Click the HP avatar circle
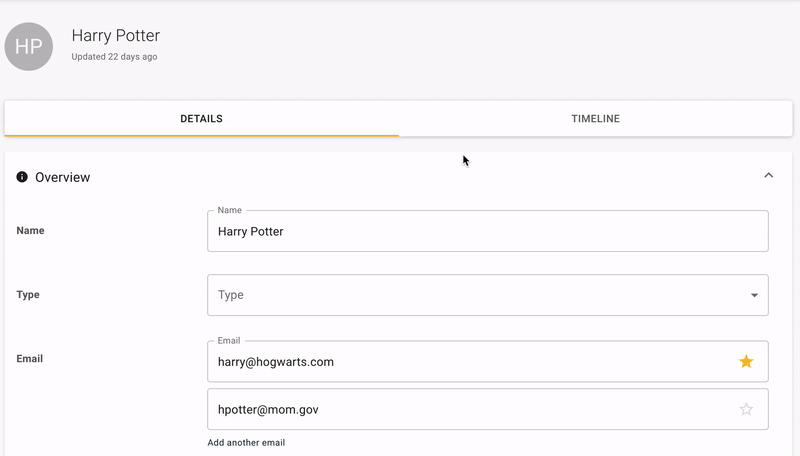 pyautogui.click(x=29, y=46)
